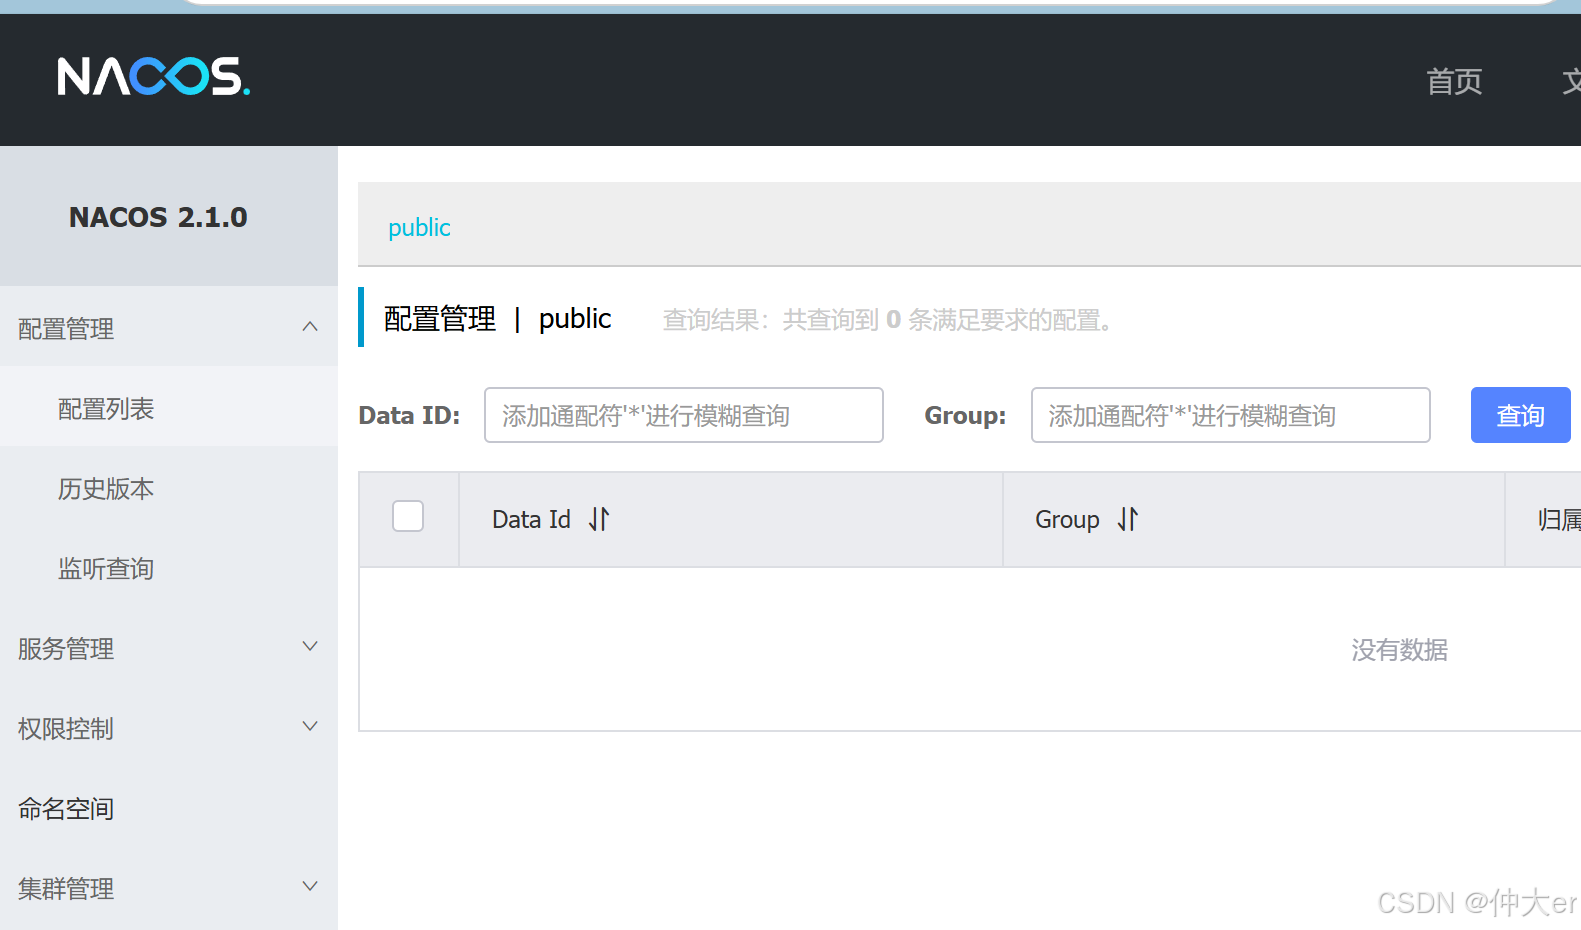Open 配置列表 in the sidebar
The height and width of the screenshot is (930, 1581).
tap(169, 408)
